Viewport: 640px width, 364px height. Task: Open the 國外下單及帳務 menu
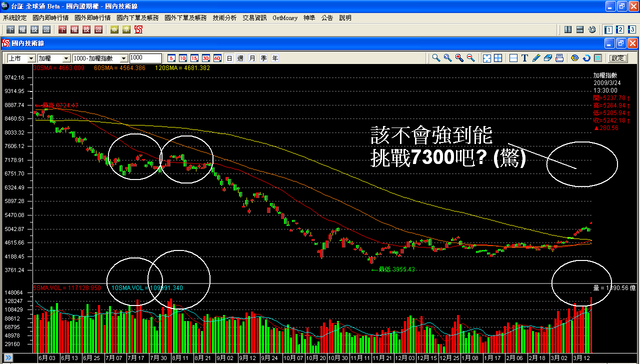click(186, 18)
